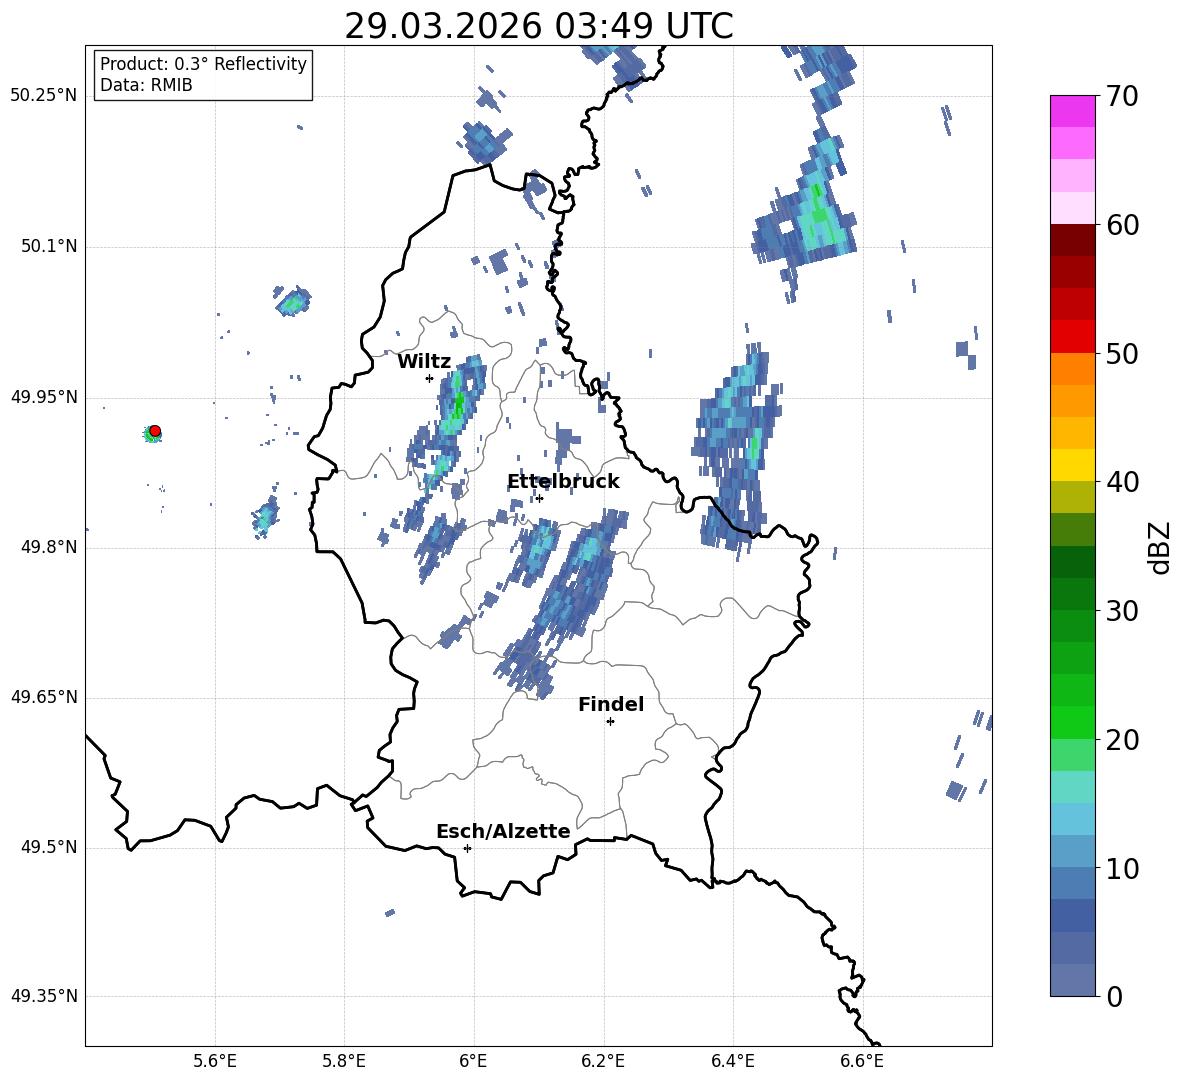Click the 6.6°E longitude label
Screen dimensions: 1184x1081
coord(862,1062)
